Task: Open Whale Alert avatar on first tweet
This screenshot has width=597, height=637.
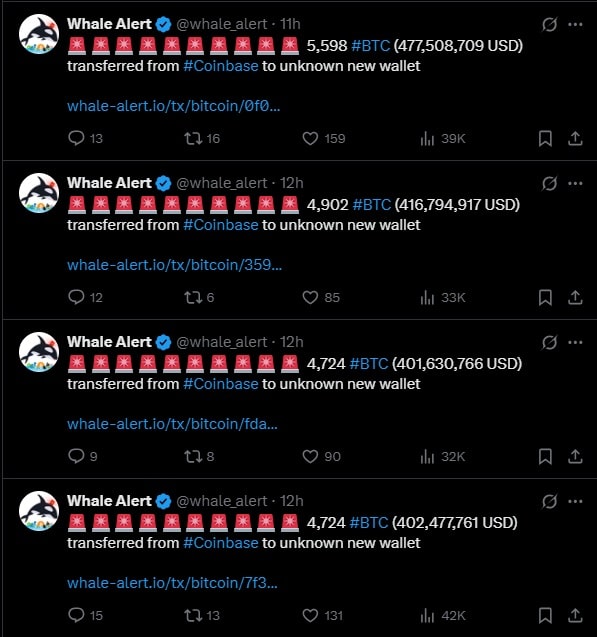Action: click(x=39, y=34)
